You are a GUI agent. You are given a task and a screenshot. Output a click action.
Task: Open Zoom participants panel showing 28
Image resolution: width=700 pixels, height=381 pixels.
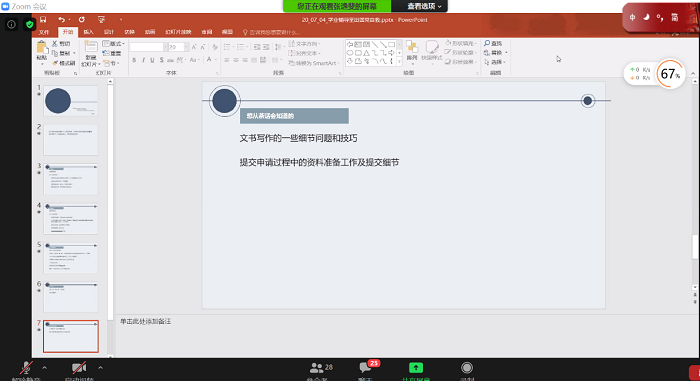(321, 371)
